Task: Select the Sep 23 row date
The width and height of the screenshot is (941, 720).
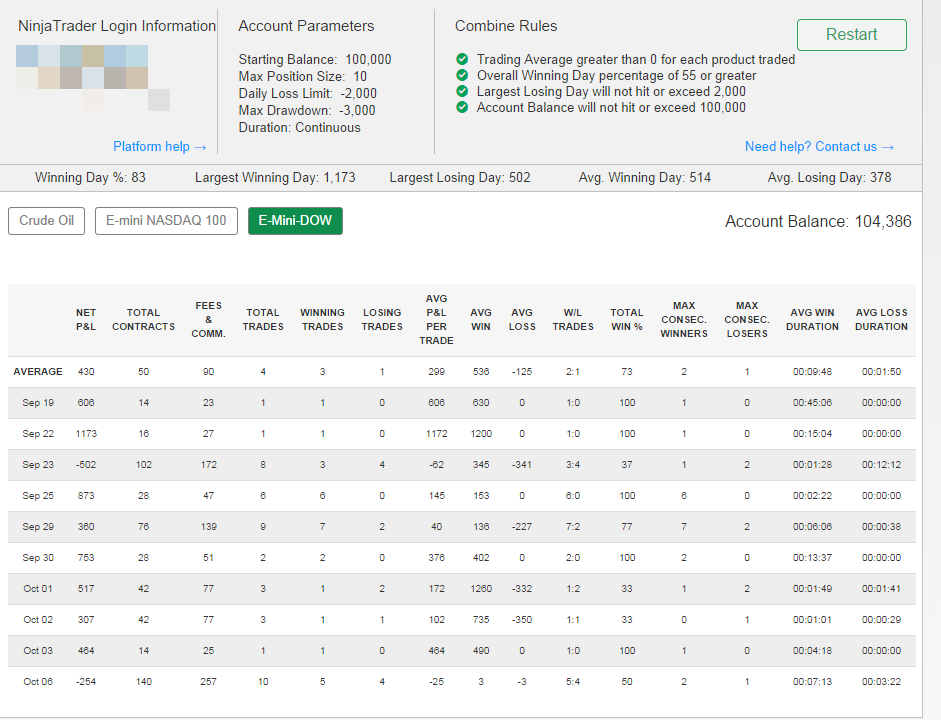Action: point(38,465)
